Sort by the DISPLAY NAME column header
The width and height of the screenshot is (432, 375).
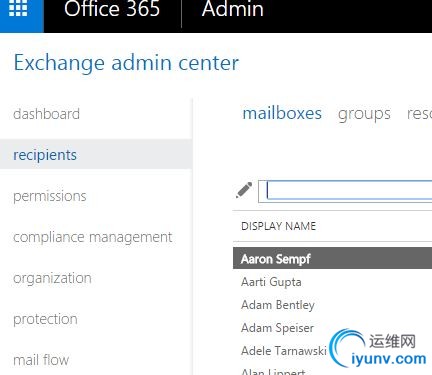(x=278, y=226)
